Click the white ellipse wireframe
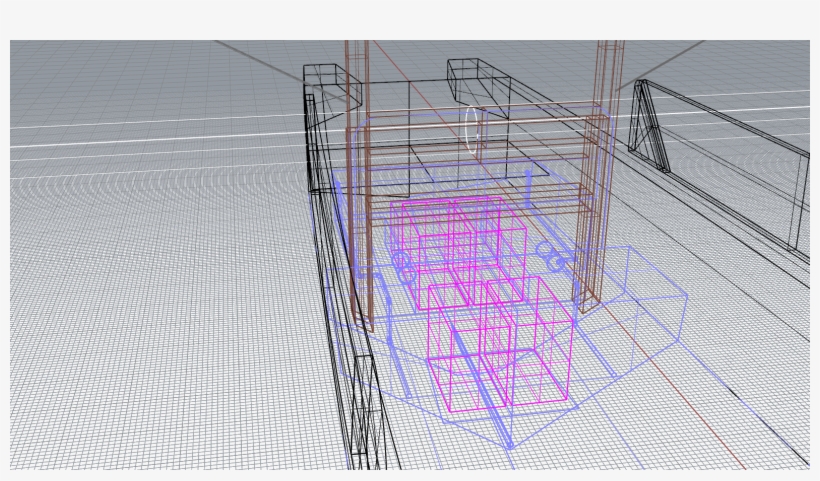The image size is (820, 481). click(473, 130)
